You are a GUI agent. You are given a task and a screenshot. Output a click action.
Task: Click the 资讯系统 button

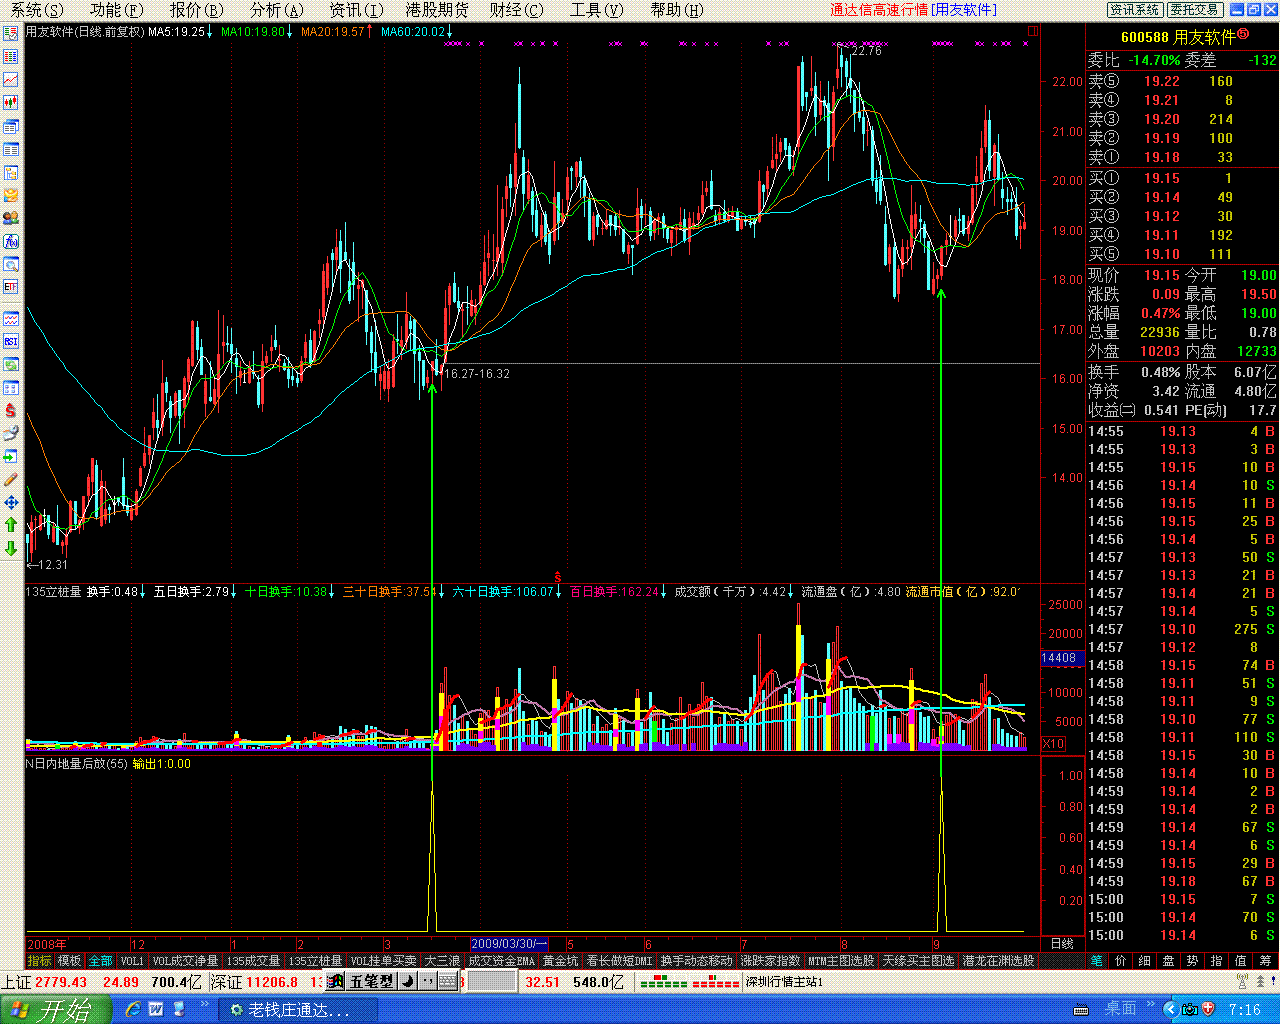tap(1135, 10)
